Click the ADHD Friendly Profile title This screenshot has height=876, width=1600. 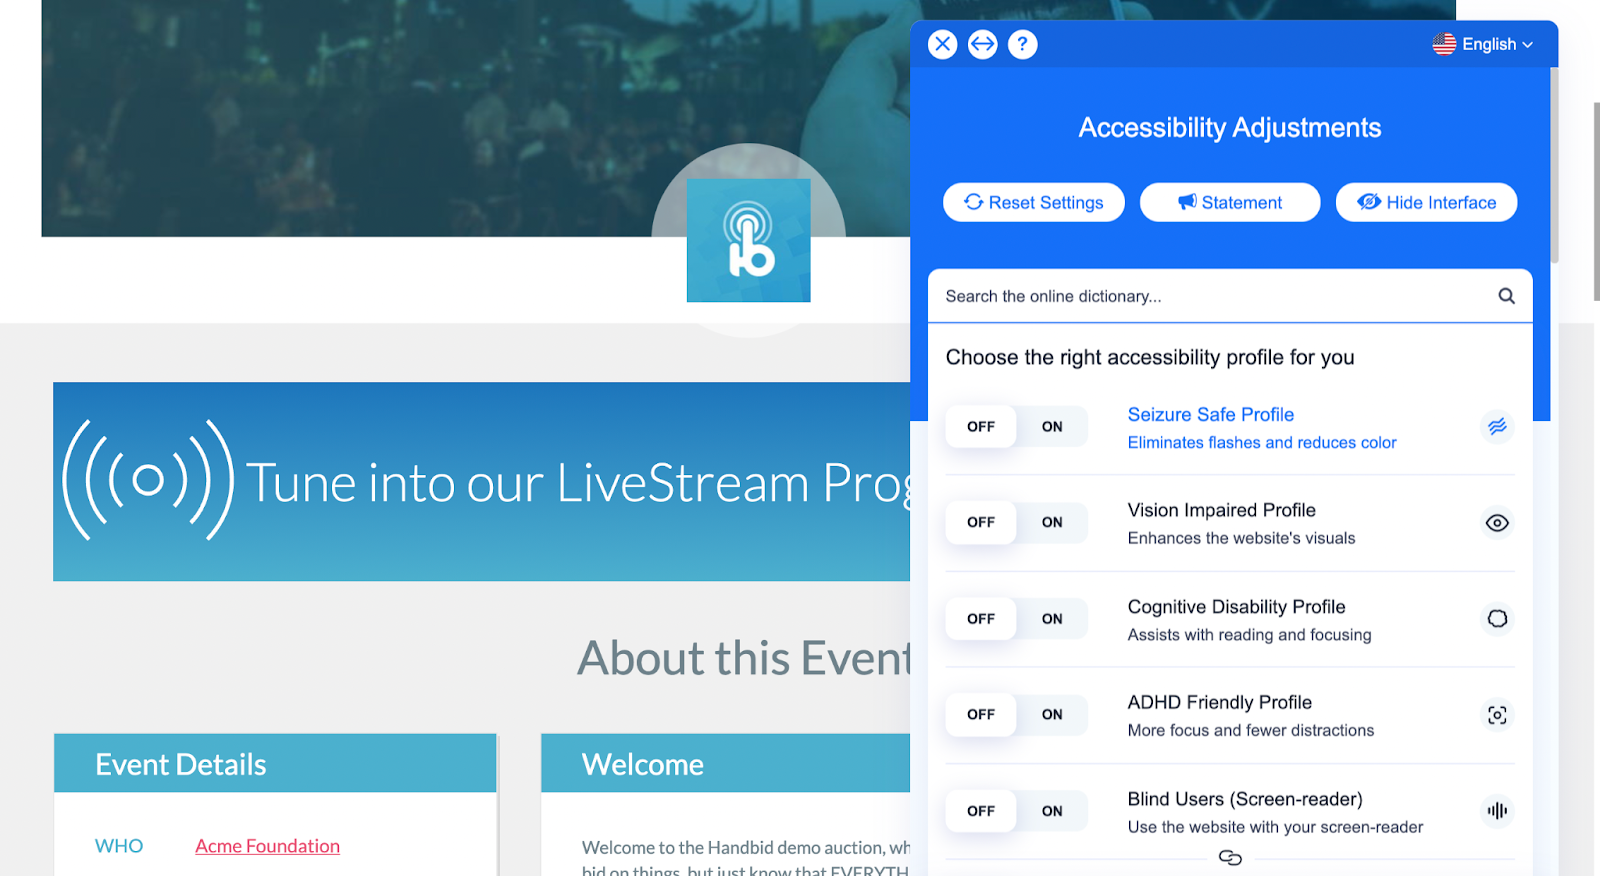[x=1220, y=703]
